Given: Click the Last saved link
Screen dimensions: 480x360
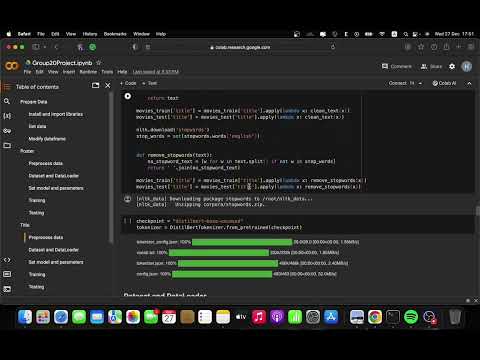Looking at the screenshot, I should (156, 72).
